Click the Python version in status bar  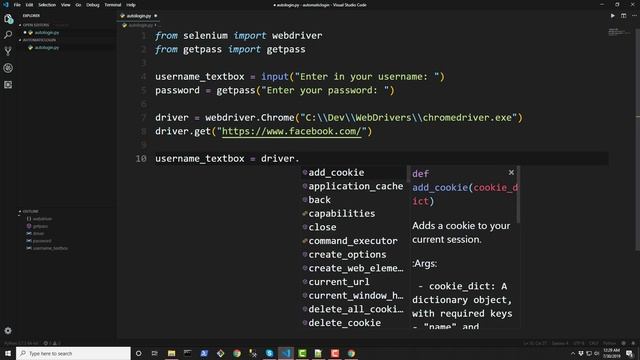[21, 343]
